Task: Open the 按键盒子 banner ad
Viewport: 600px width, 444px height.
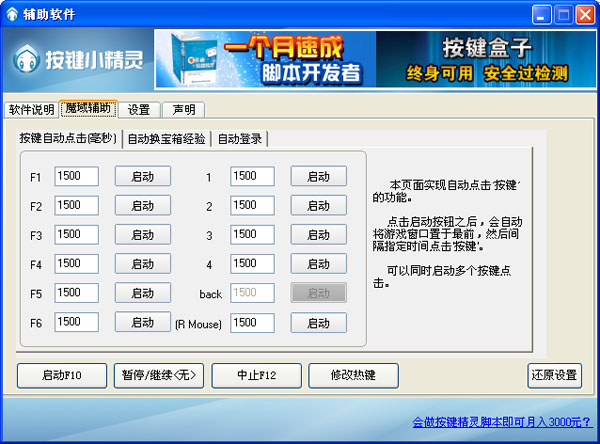Action: 486,59
